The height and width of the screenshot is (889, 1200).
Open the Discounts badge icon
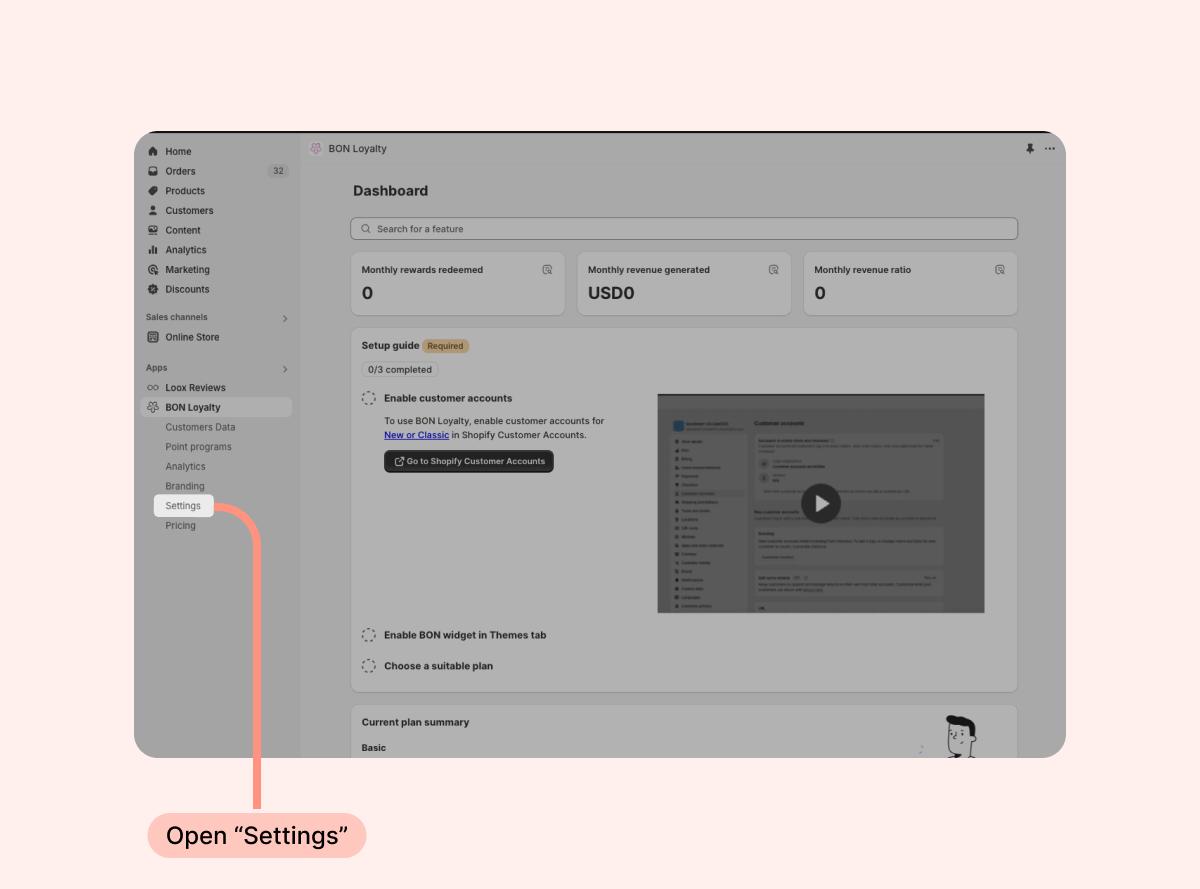(x=153, y=289)
